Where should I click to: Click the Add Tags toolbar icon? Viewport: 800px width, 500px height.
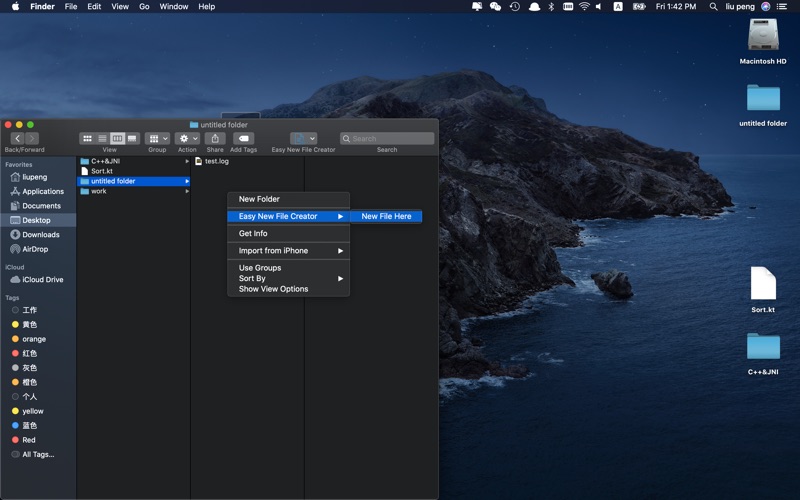pyautogui.click(x=243, y=138)
